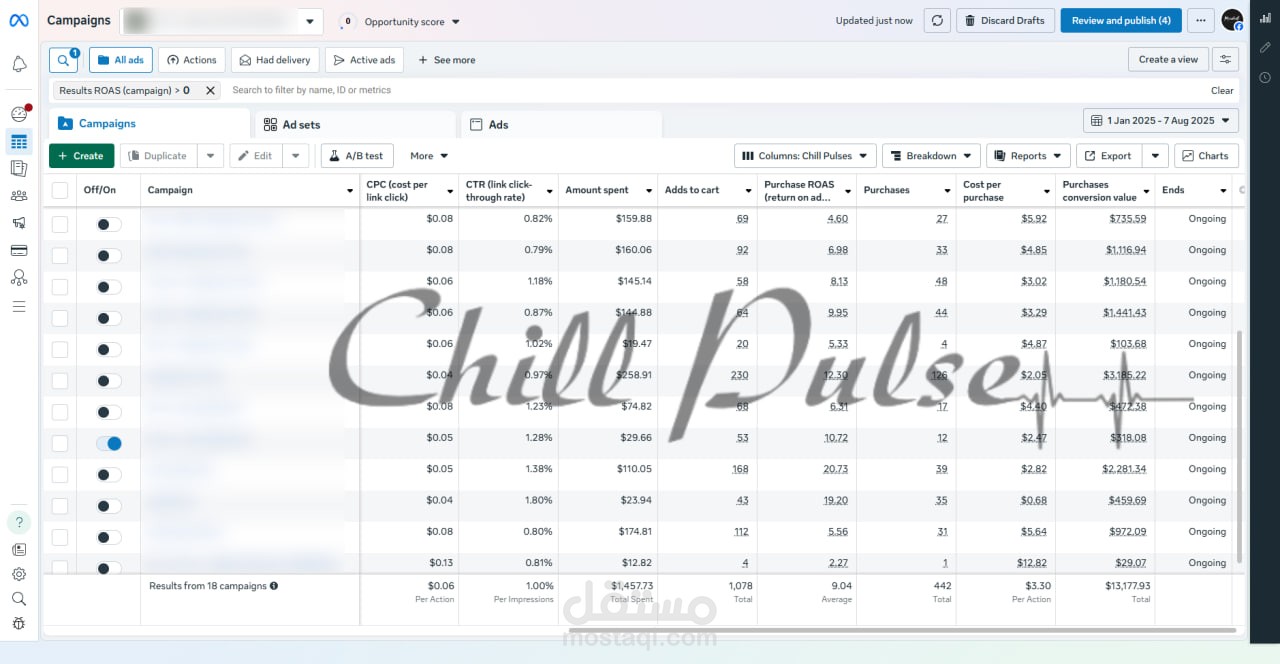Viewport: 1280px width, 664px height.
Task: Click the Charts button
Action: click(x=1206, y=156)
